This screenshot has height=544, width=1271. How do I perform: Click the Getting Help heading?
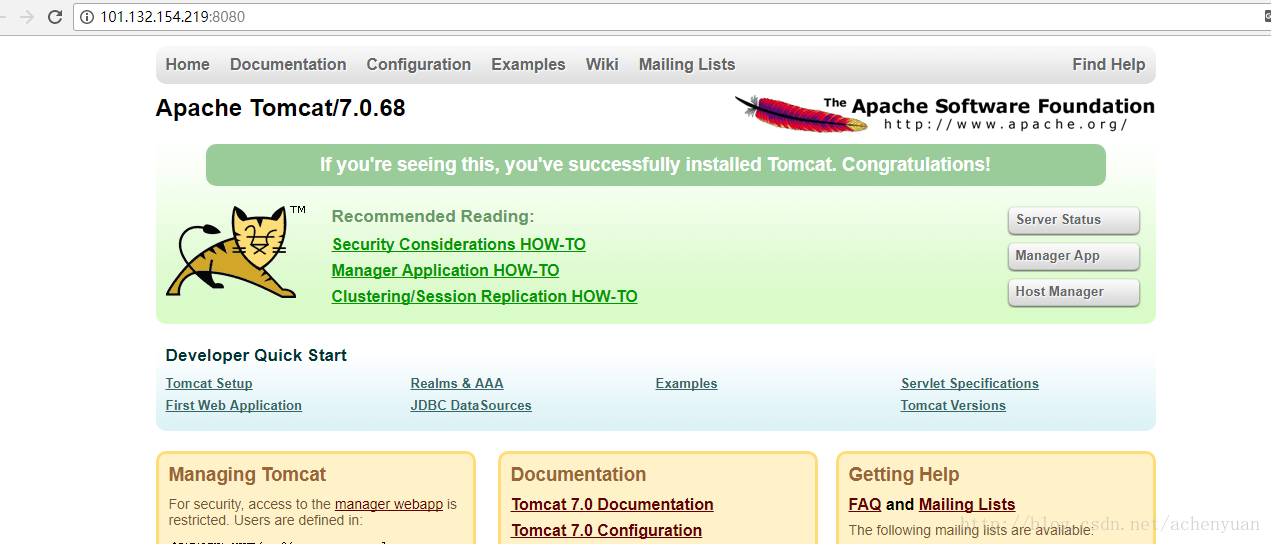[x=904, y=474]
